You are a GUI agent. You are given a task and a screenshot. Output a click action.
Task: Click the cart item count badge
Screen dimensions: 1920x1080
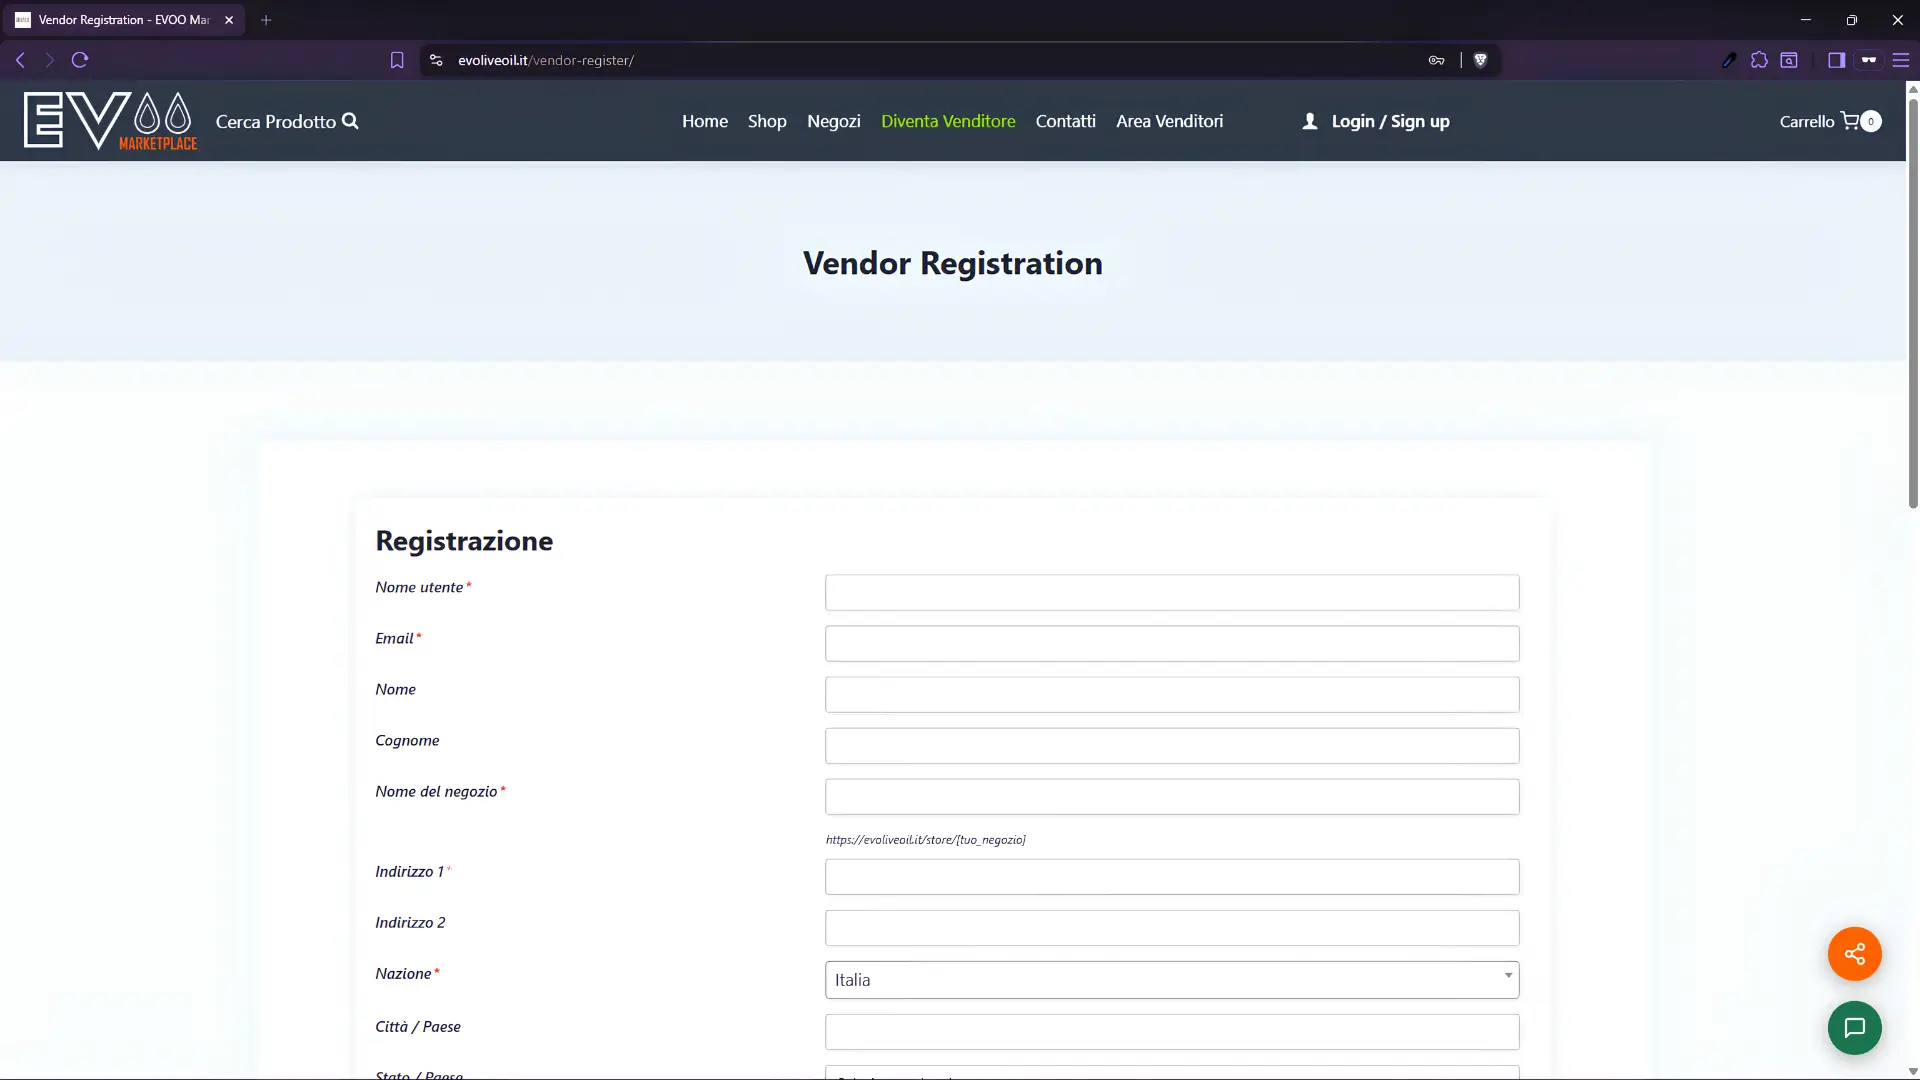(x=1871, y=121)
